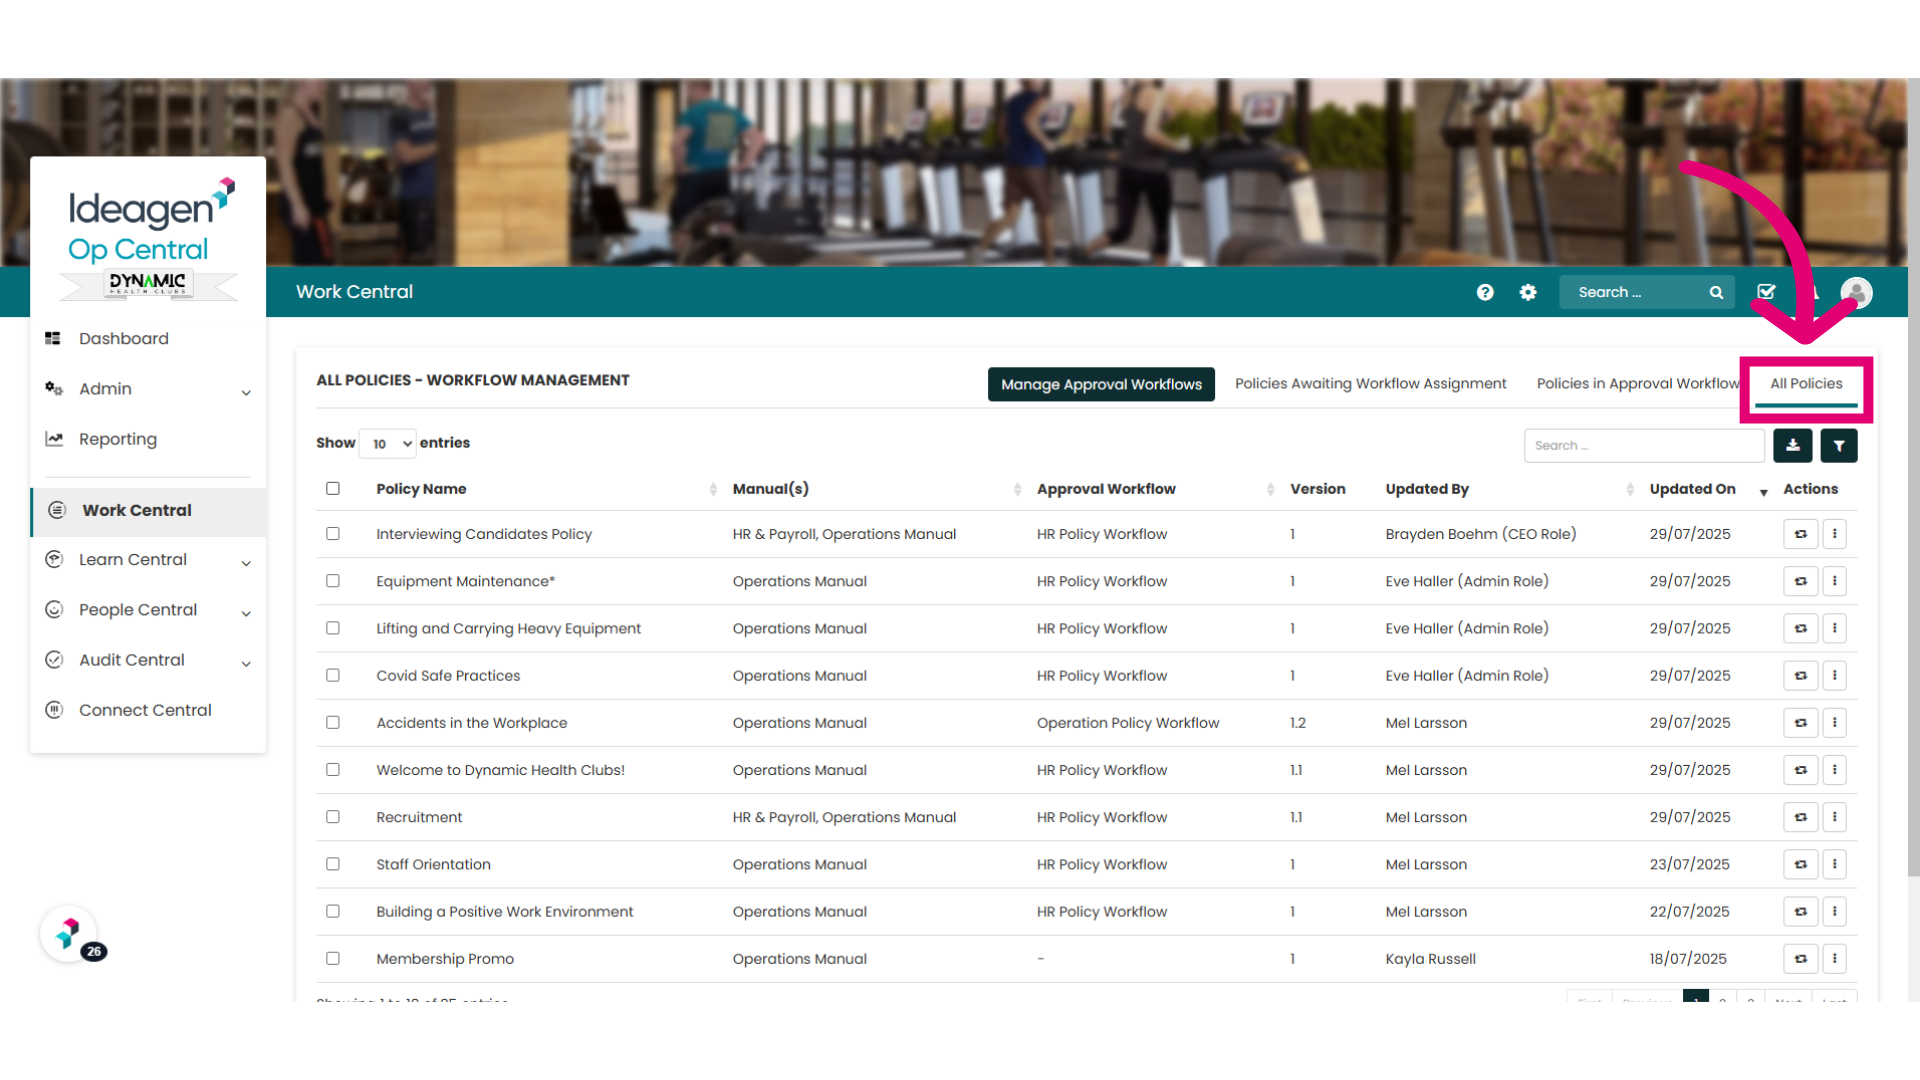1920x1080 pixels.
Task: Select all policies via header checkbox
Action: pos(333,489)
